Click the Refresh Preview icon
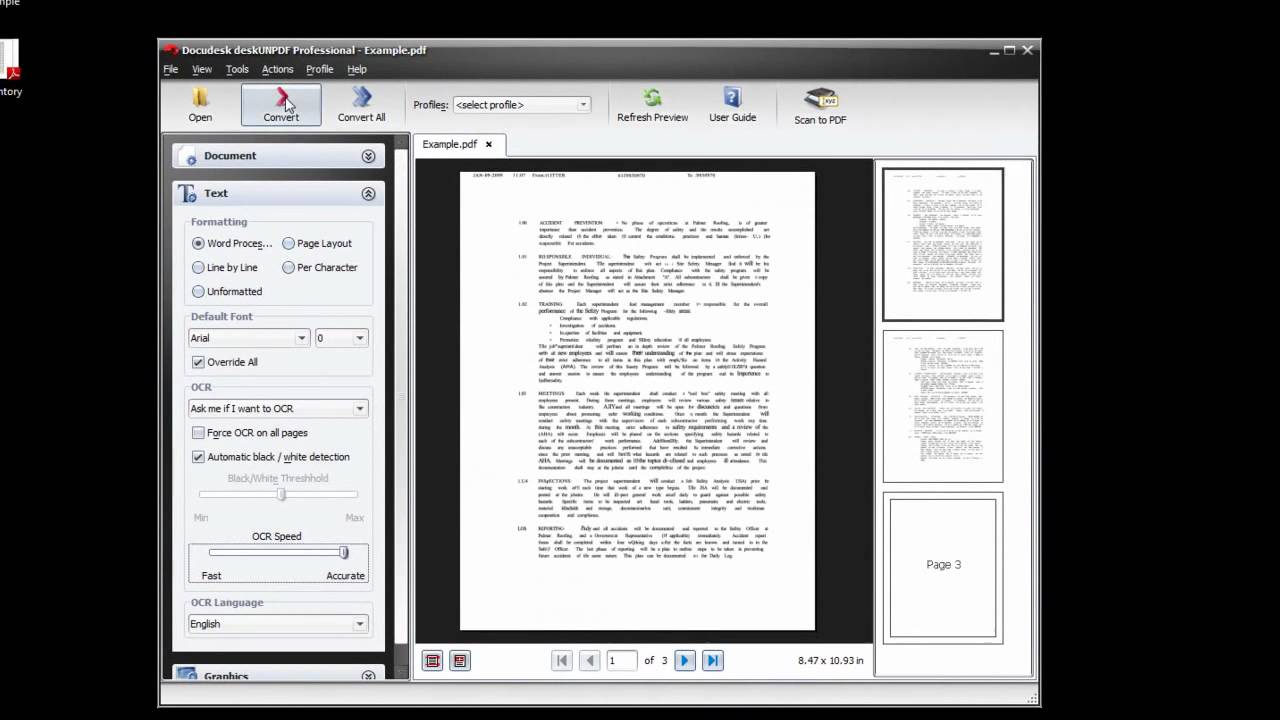 (x=652, y=98)
